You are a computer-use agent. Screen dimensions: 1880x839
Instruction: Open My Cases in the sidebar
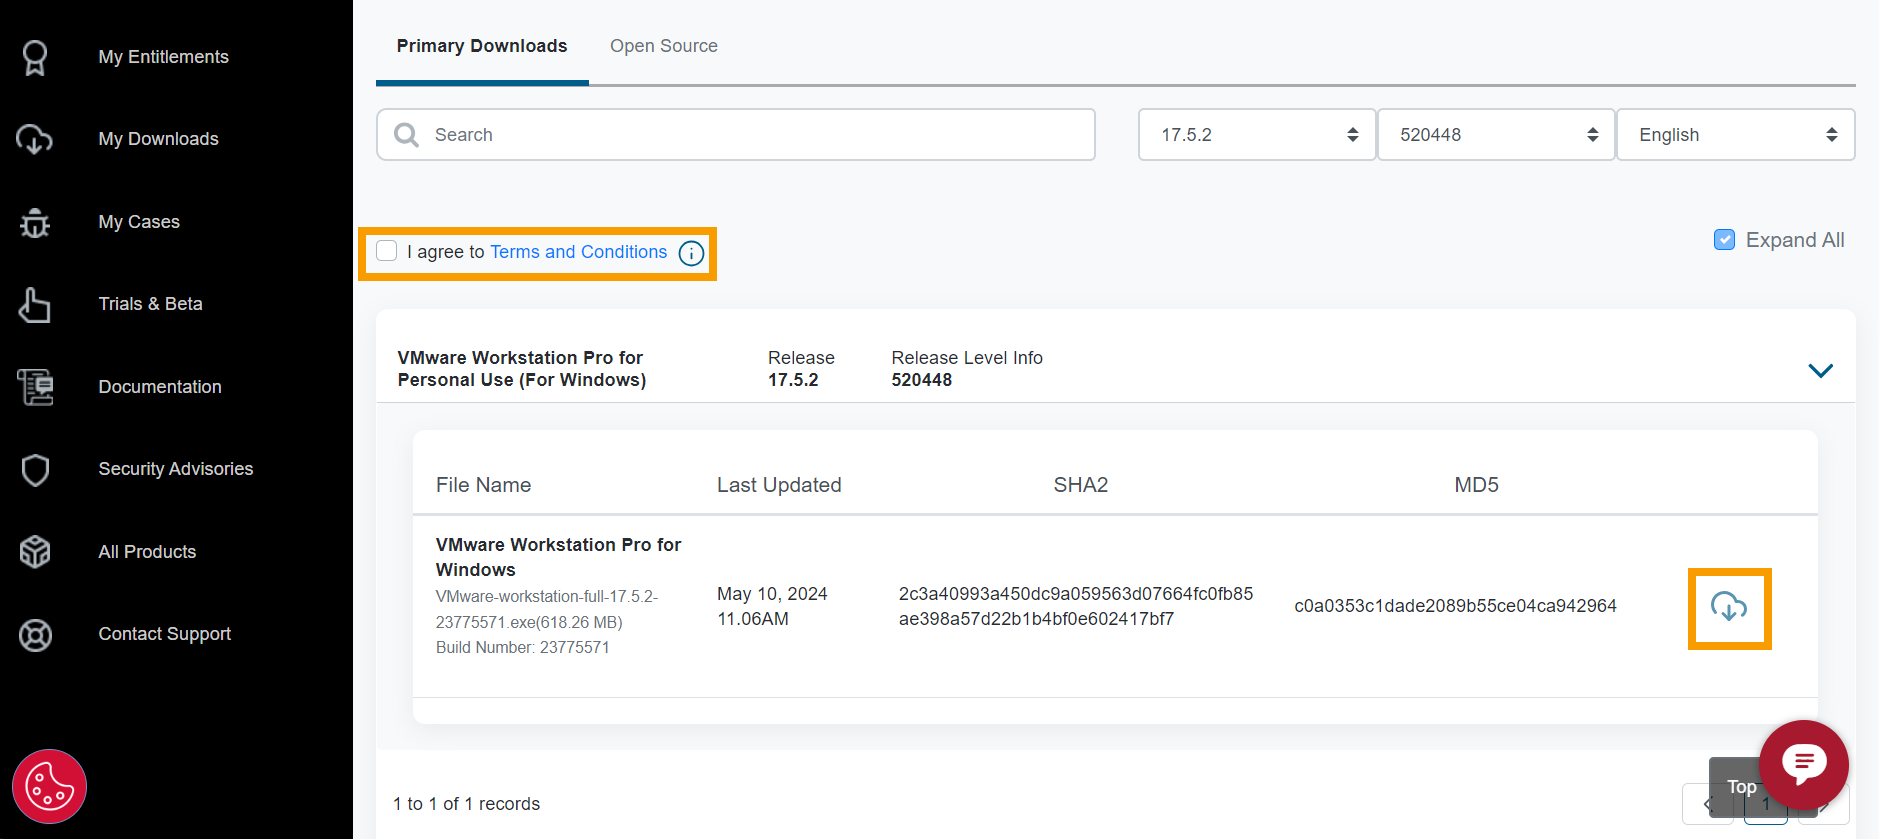pos(139,222)
